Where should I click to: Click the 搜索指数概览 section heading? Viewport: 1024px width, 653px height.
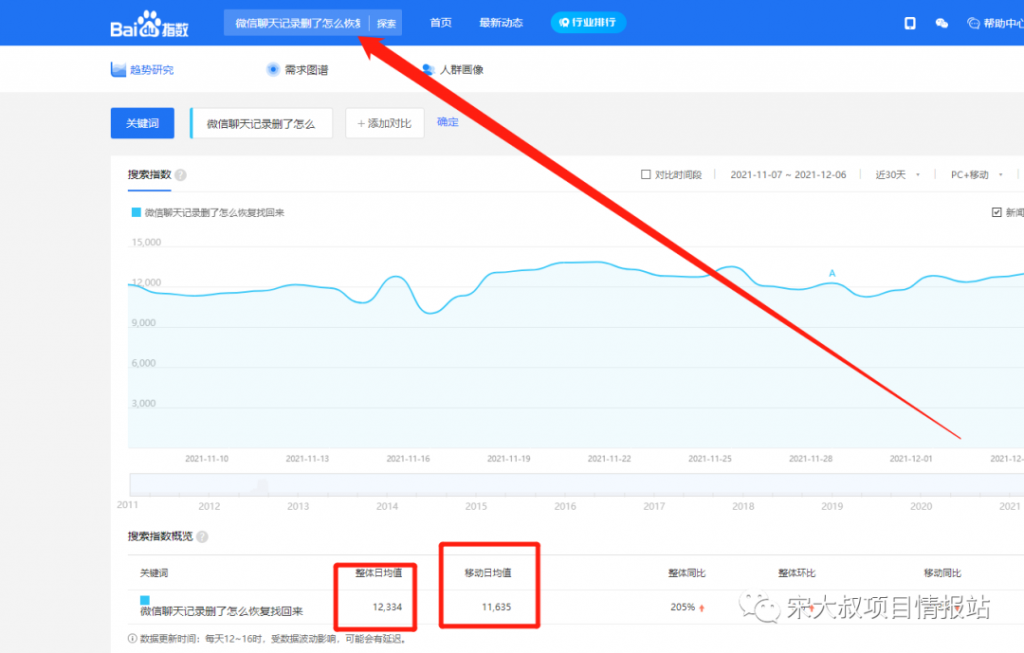pyautogui.click(x=161, y=537)
